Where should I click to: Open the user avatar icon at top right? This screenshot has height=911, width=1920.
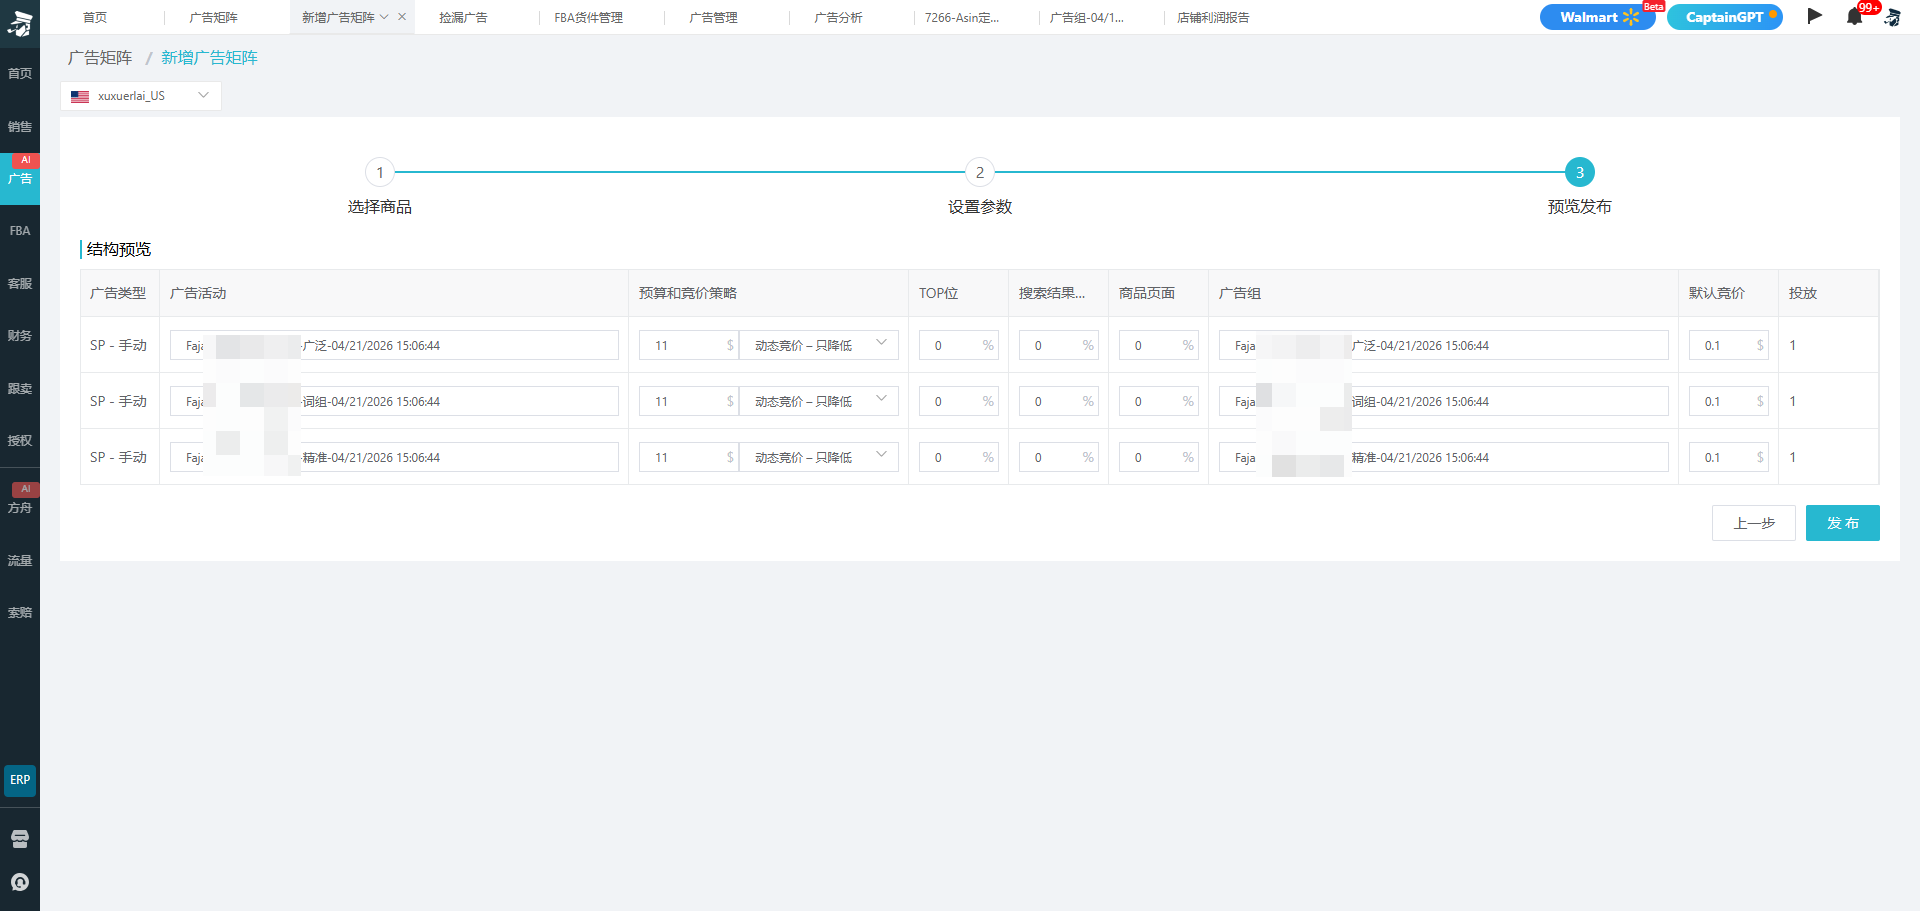click(x=1892, y=18)
